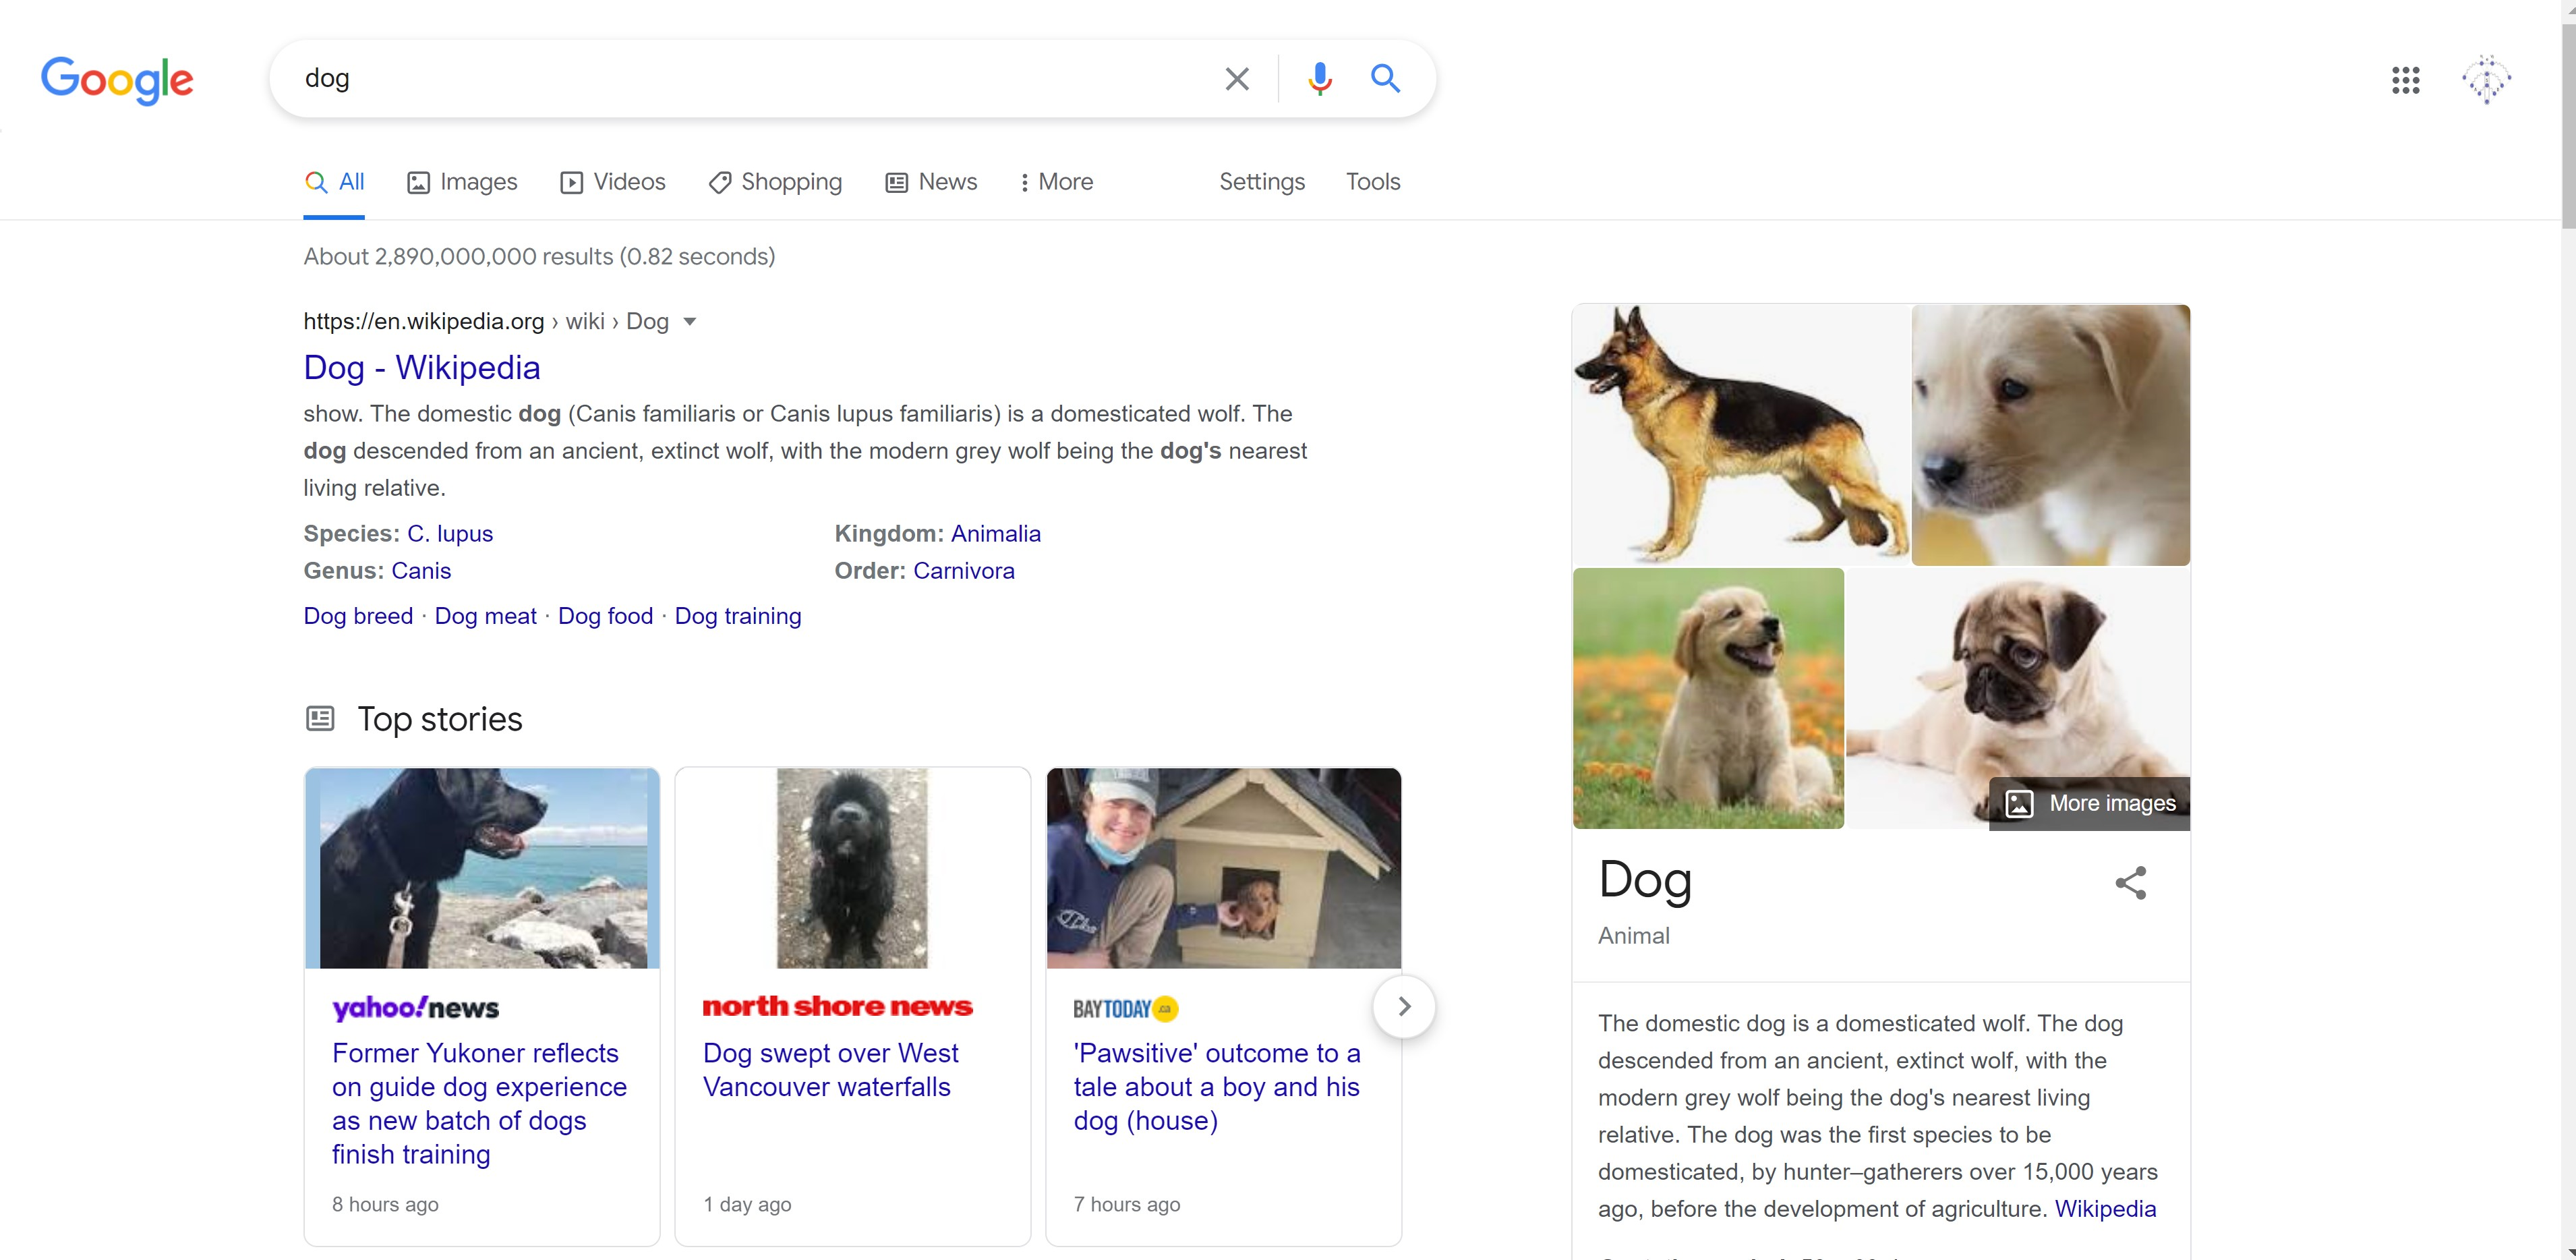Open the Google apps grid

tap(2405, 80)
